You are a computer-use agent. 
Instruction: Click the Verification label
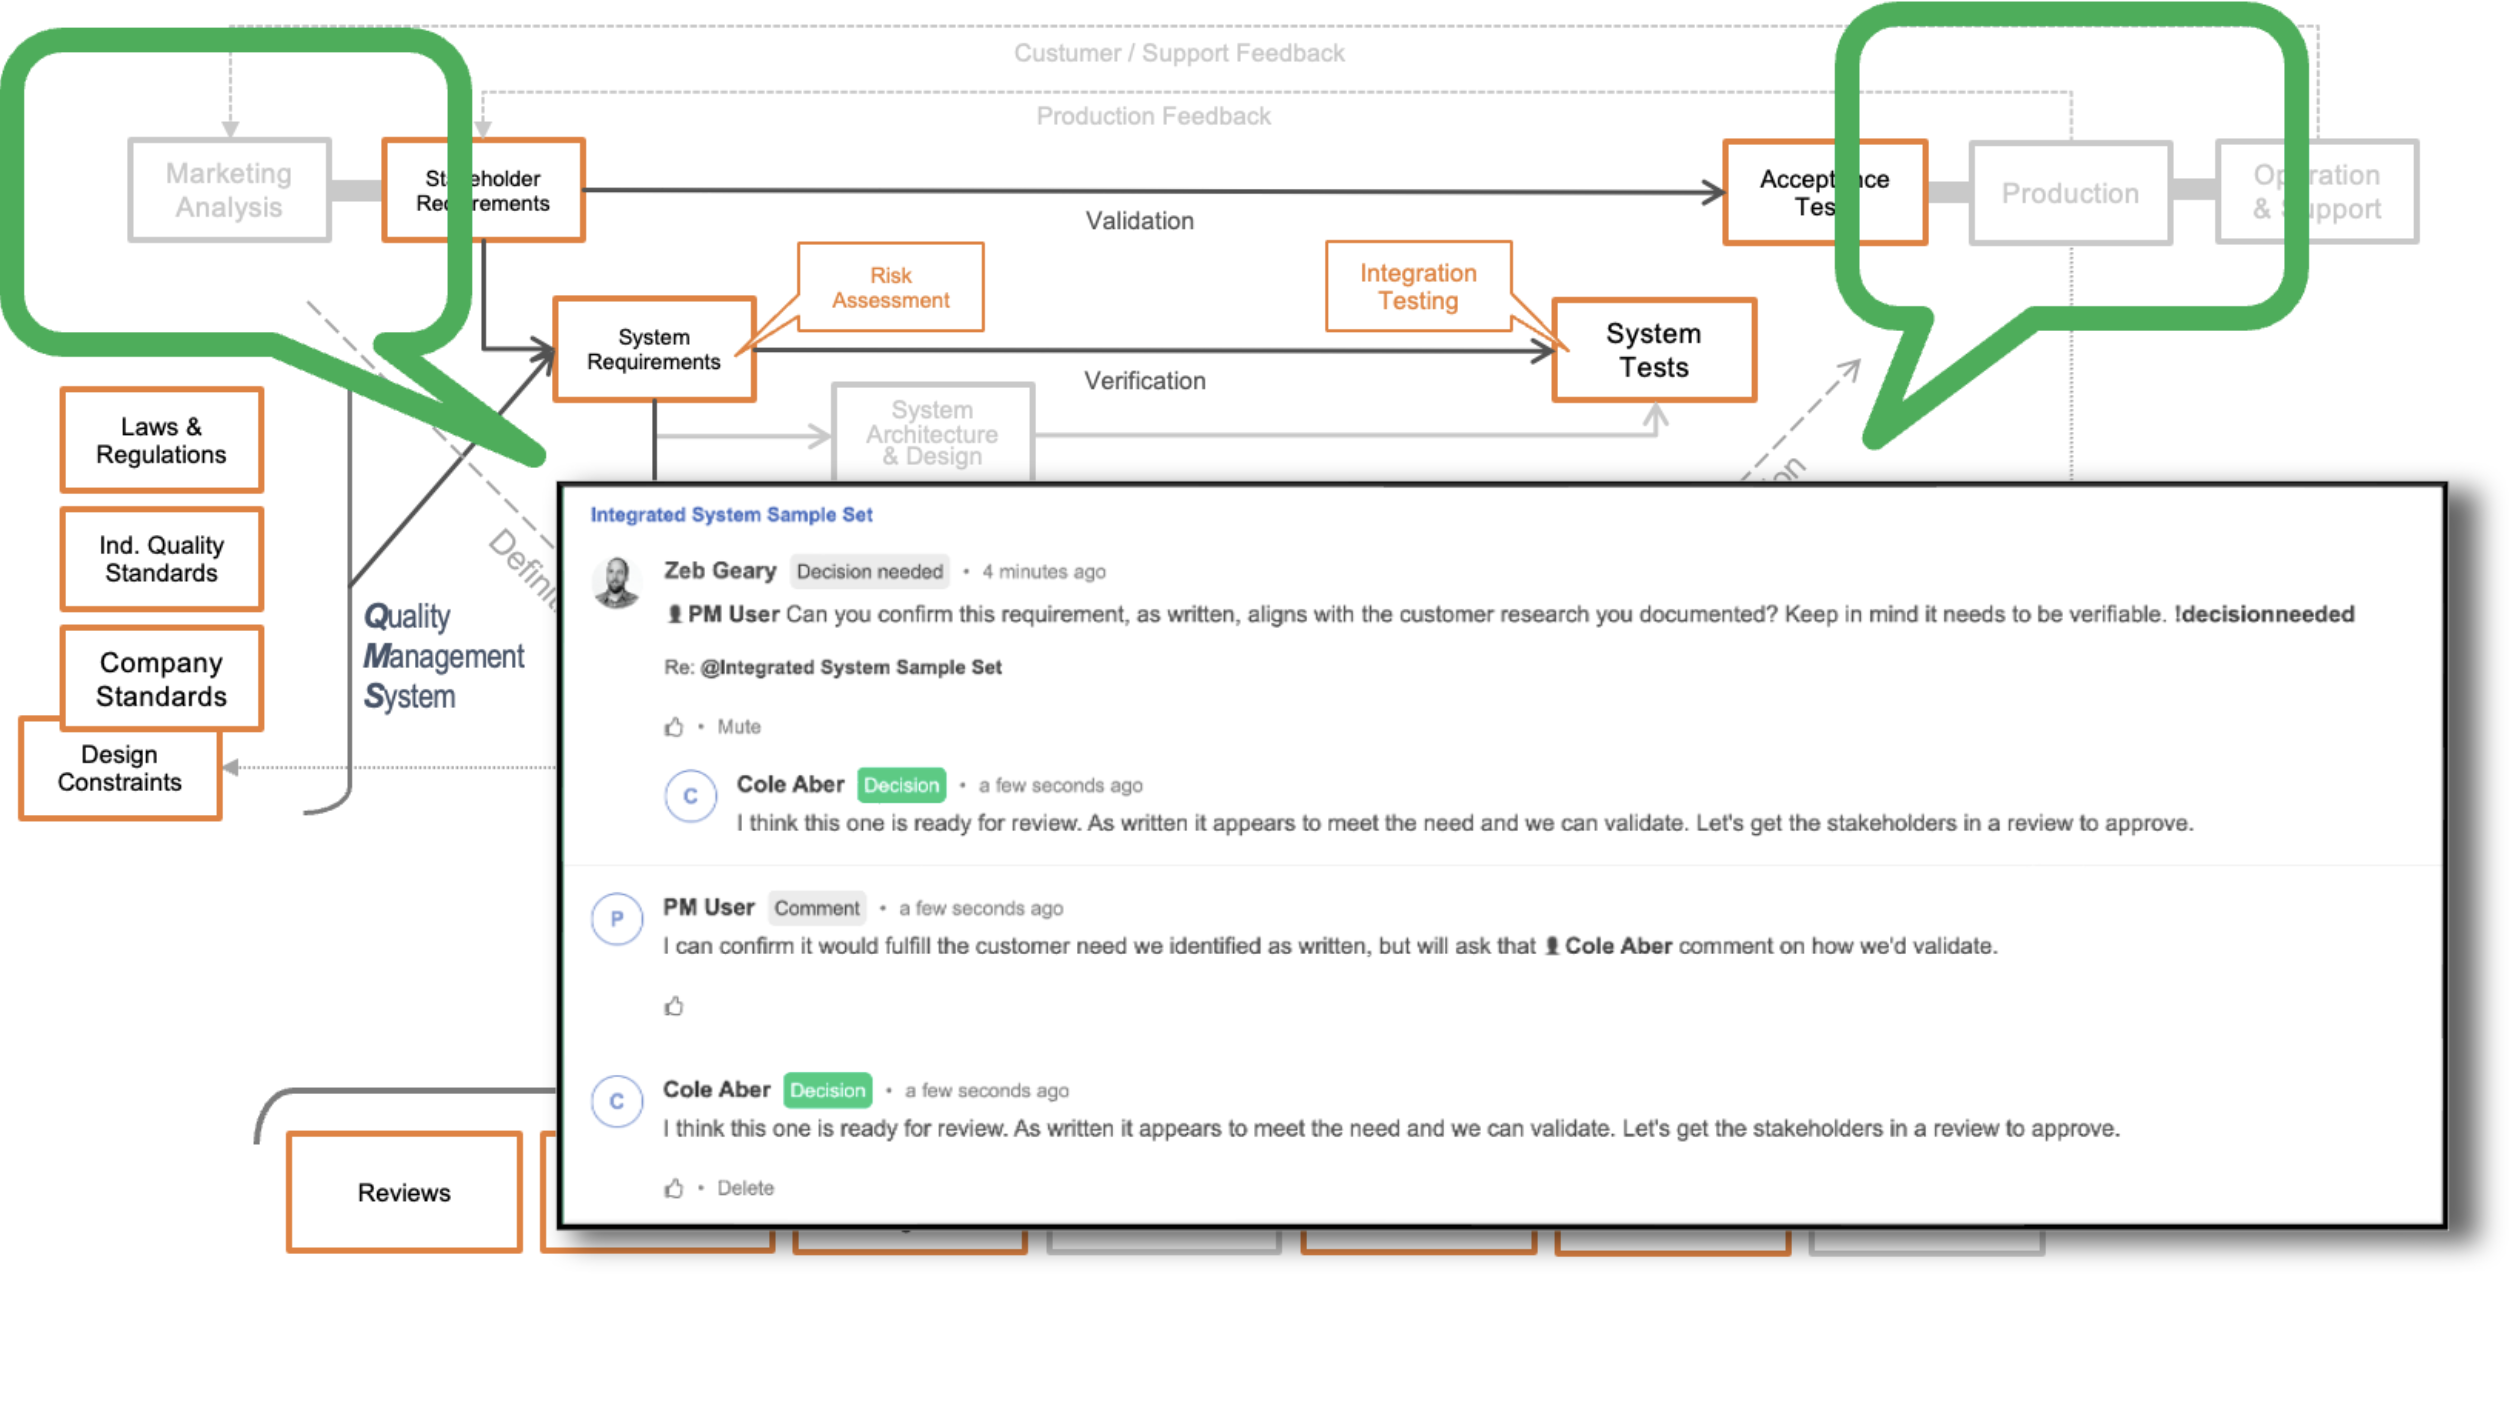(x=1145, y=380)
